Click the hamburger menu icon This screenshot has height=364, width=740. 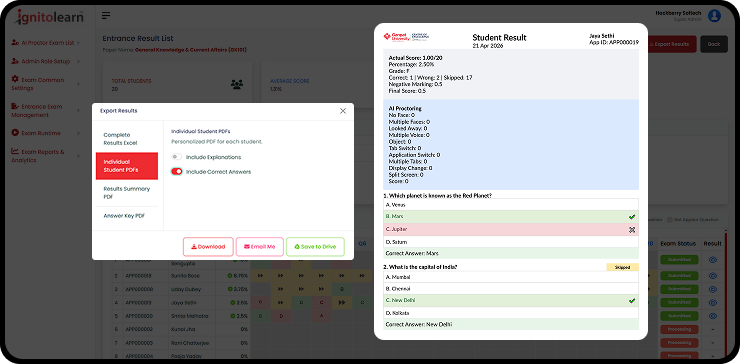pos(106,16)
